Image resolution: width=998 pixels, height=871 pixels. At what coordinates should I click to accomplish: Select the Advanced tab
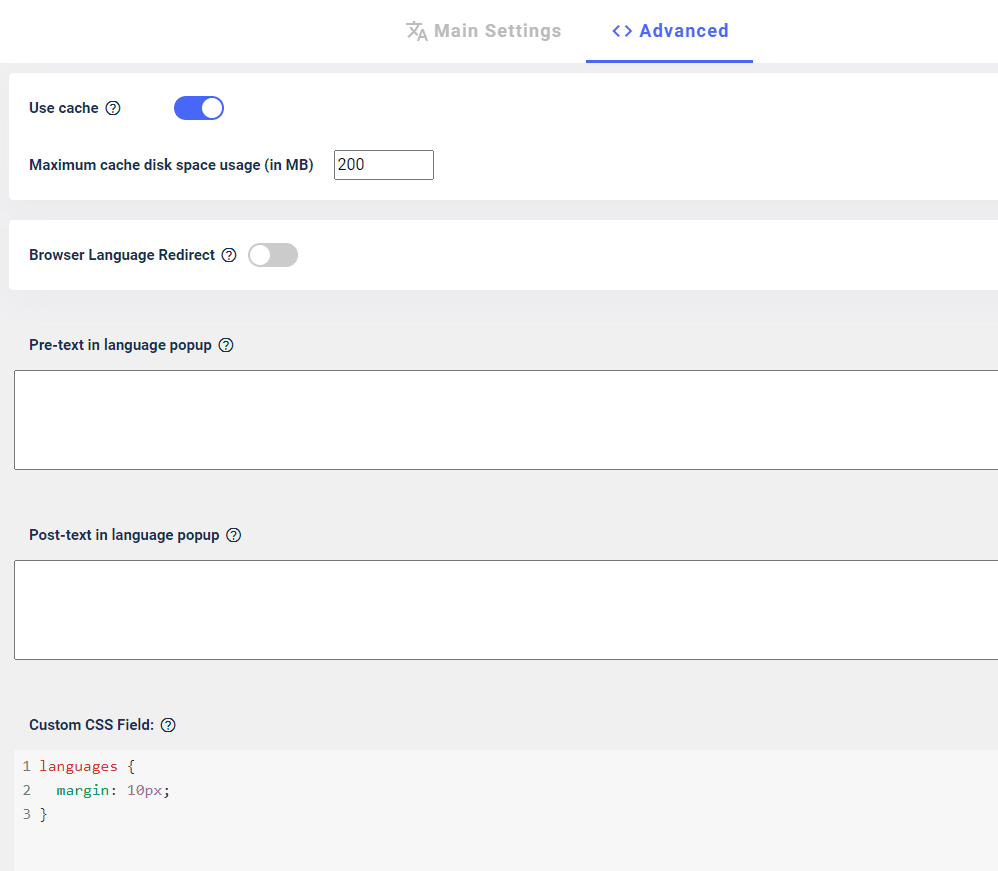coord(670,31)
